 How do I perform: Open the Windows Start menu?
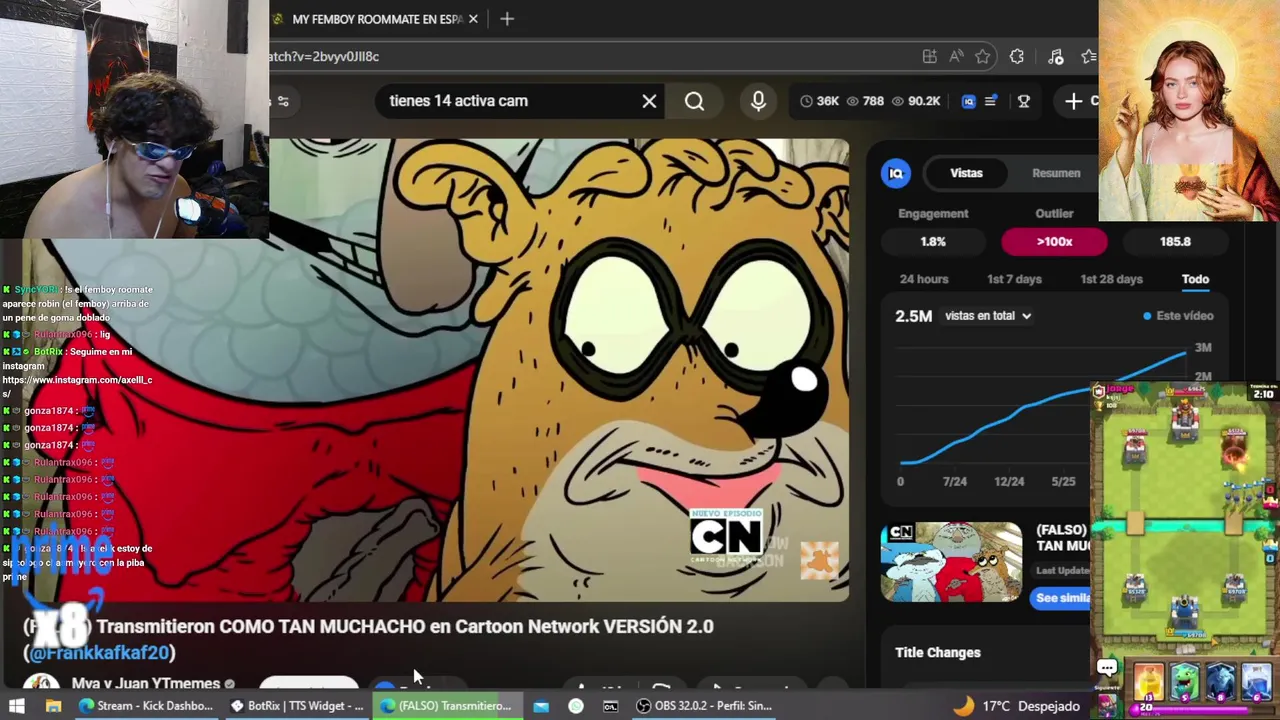pyautogui.click(x=17, y=706)
